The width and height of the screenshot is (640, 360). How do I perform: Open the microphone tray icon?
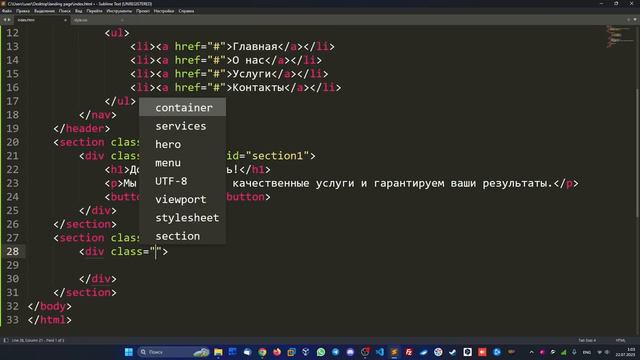point(574,352)
